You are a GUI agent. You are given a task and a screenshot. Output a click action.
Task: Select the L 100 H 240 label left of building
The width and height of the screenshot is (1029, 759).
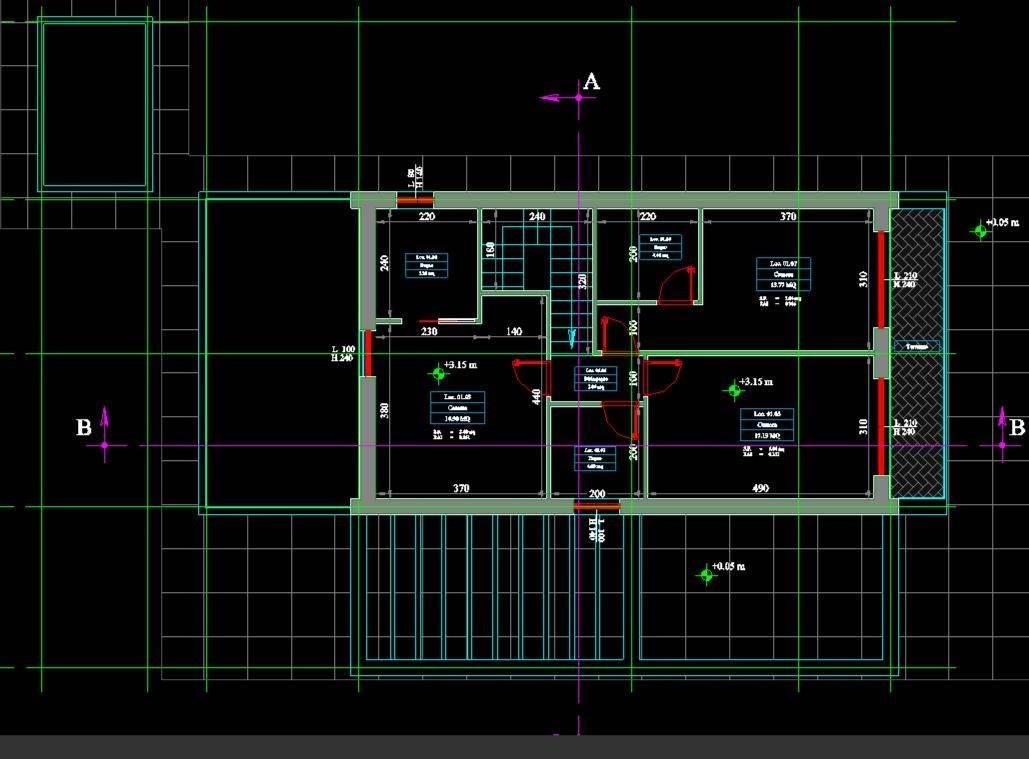(343, 354)
